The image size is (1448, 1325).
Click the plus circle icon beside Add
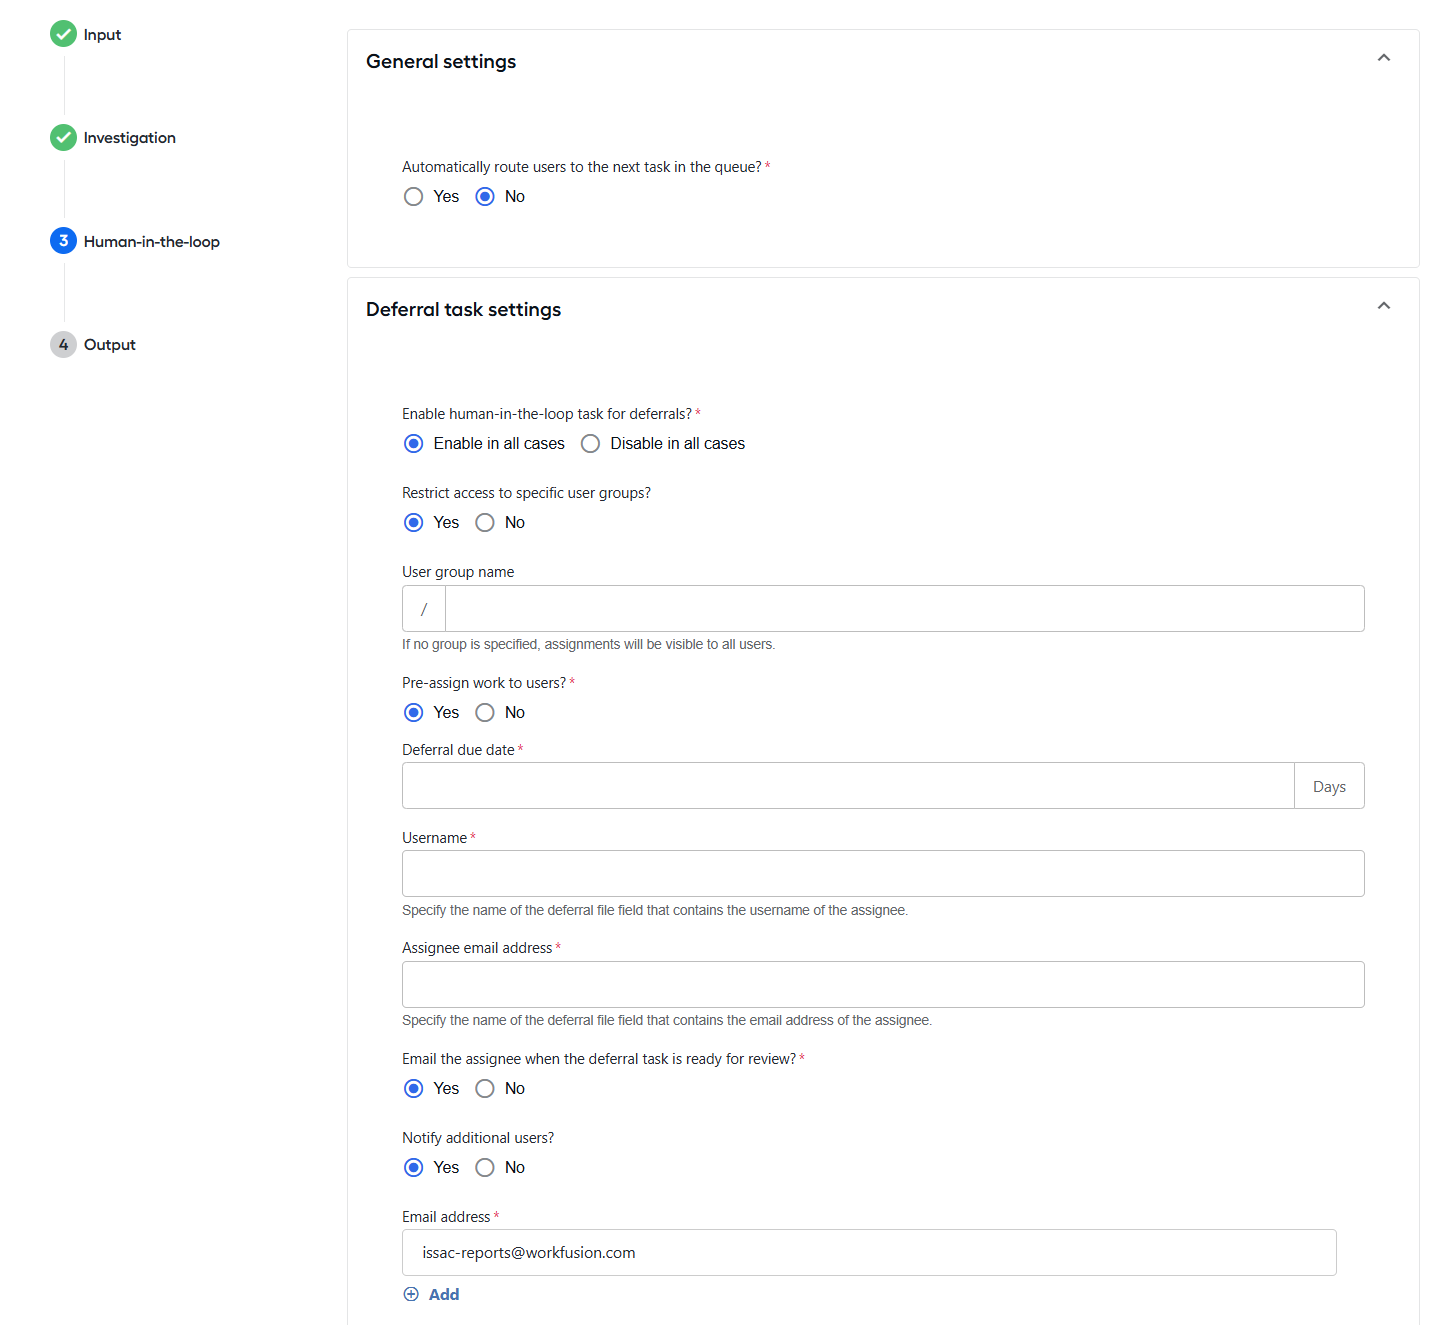coord(411,1294)
